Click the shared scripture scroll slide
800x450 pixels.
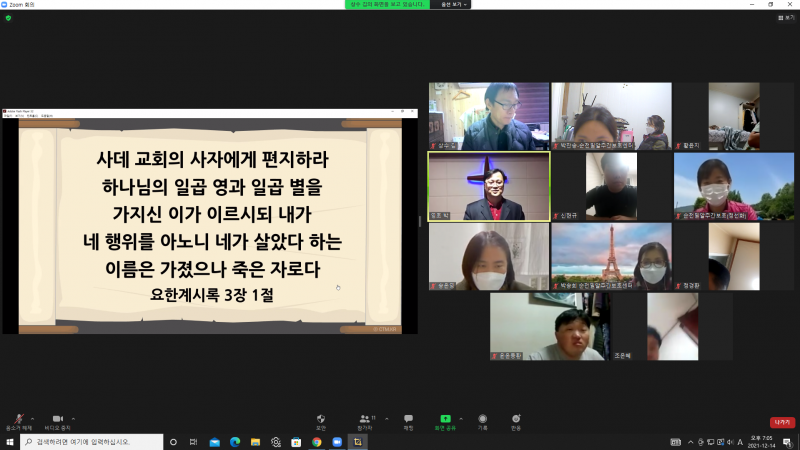(x=210, y=226)
